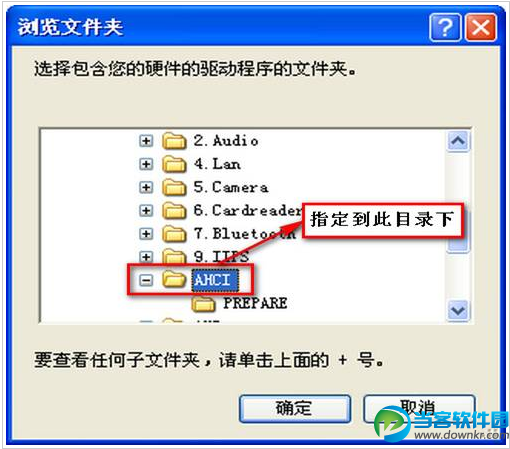Expand the 6. Cardreader tree node

pyautogui.click(x=146, y=211)
